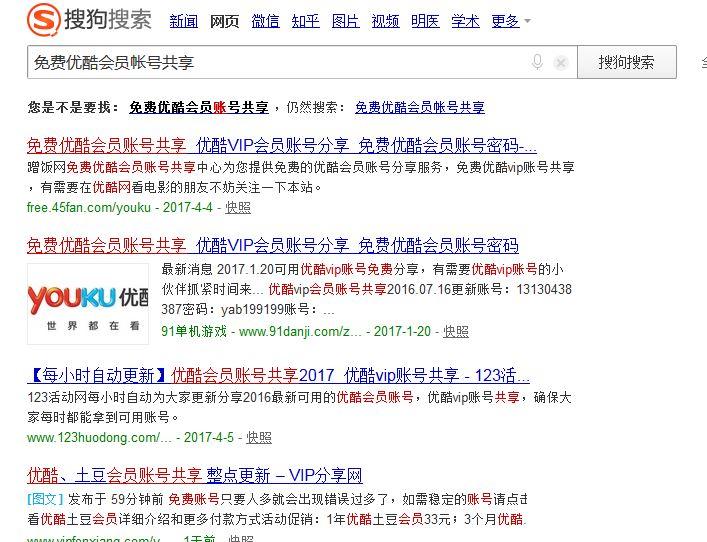707x542 pixels.
Task: Open 优酷、土豆会员账号共享 VIP分享网 result
Action: pyautogui.click(x=195, y=475)
